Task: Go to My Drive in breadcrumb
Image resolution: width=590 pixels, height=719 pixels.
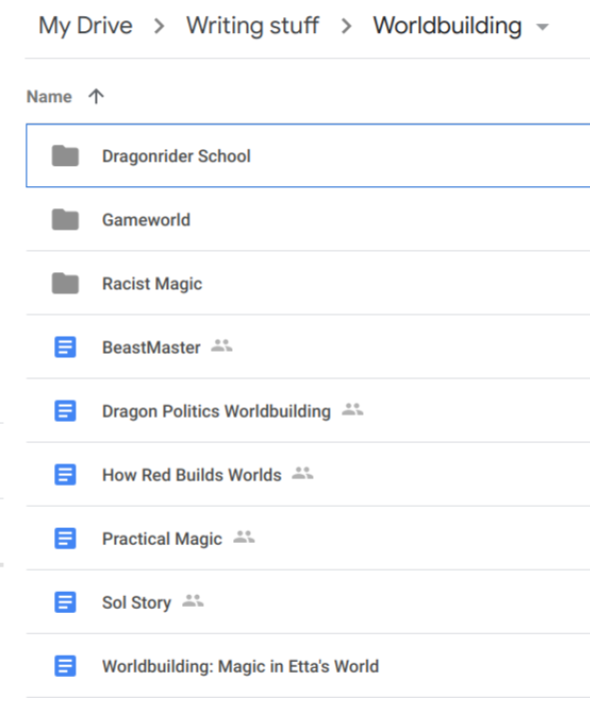Action: 86,26
